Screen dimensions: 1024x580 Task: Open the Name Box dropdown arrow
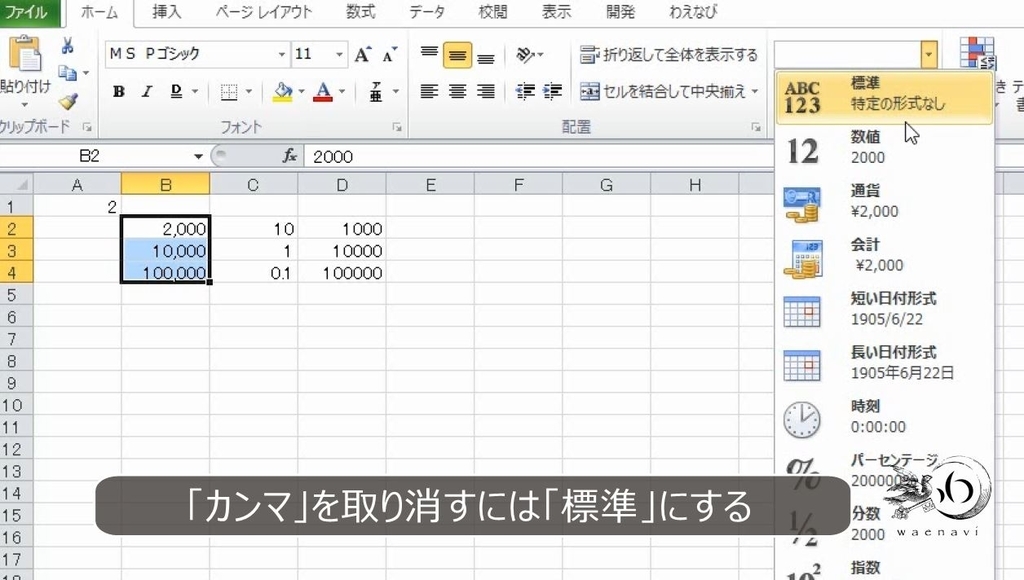[x=198, y=156]
